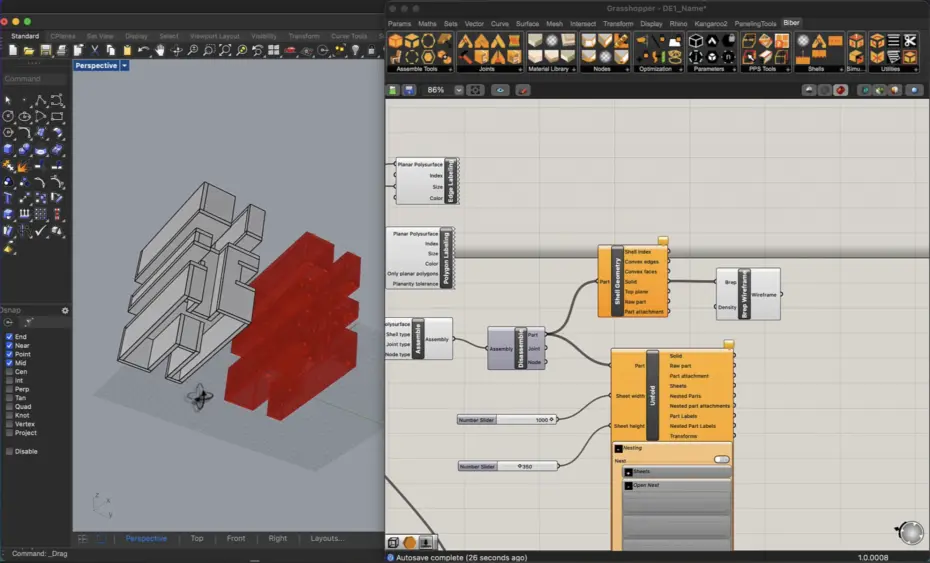Select the Text tool in Rhino sidebar
Viewport: 930px width, 563px height.
8,198
